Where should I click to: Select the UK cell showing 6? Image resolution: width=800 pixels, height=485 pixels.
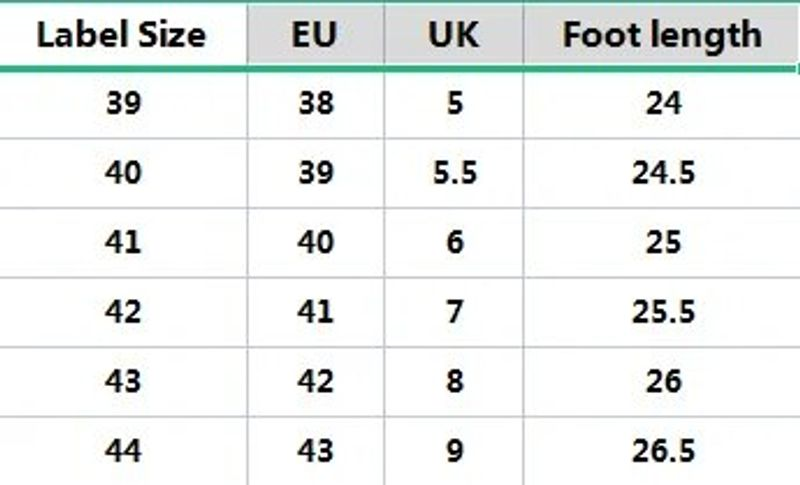point(455,243)
